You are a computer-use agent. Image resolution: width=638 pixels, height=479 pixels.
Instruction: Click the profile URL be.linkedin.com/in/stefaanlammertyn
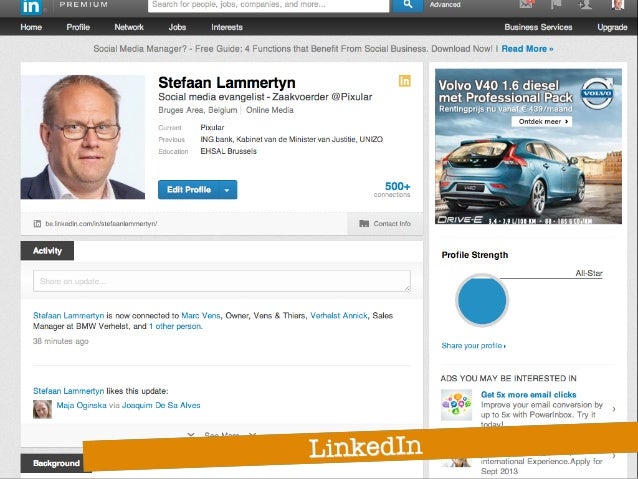pos(101,223)
